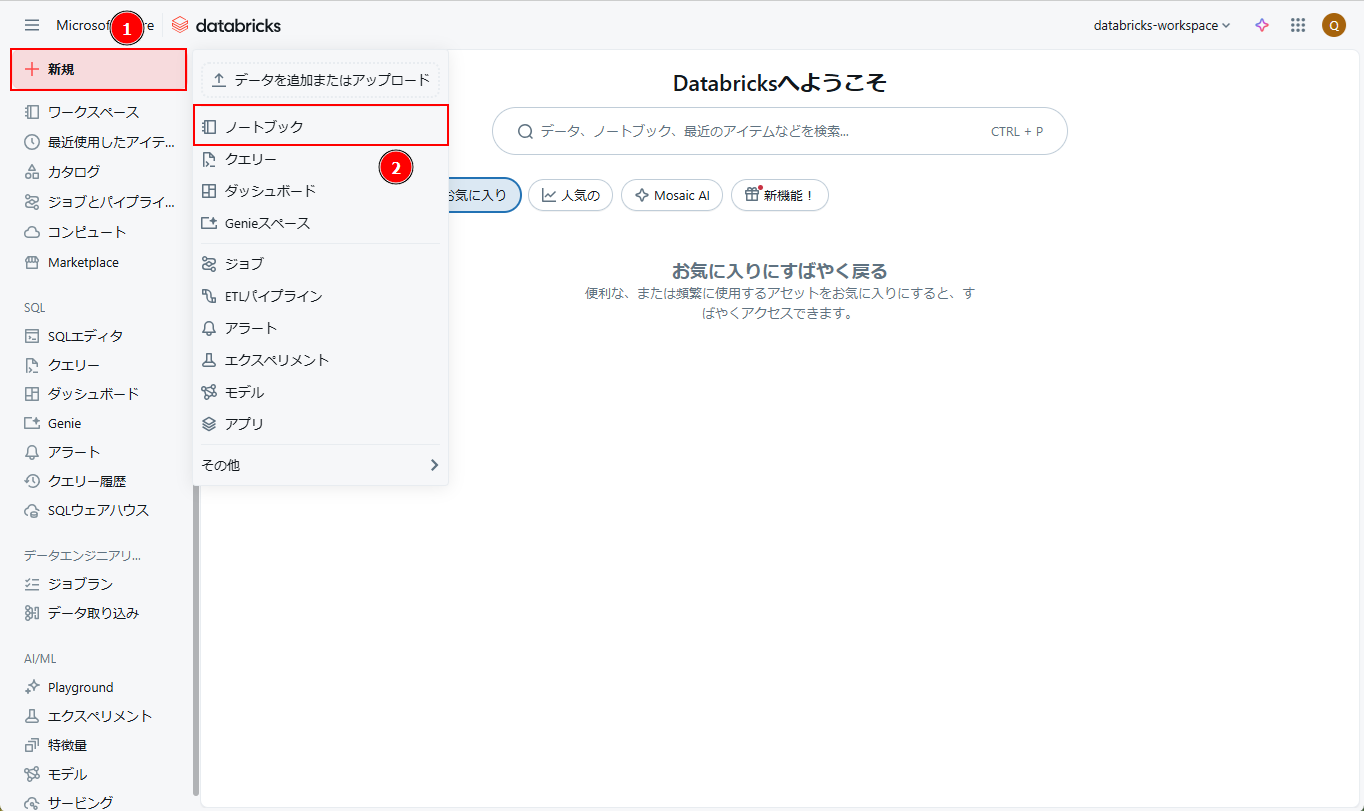This screenshot has width=1364, height=811.
Task: Show the 新機能！ tab
Action: [779, 195]
